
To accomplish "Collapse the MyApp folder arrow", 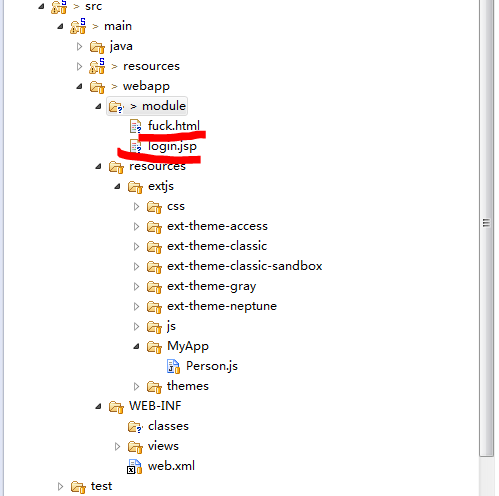I will point(136,347).
